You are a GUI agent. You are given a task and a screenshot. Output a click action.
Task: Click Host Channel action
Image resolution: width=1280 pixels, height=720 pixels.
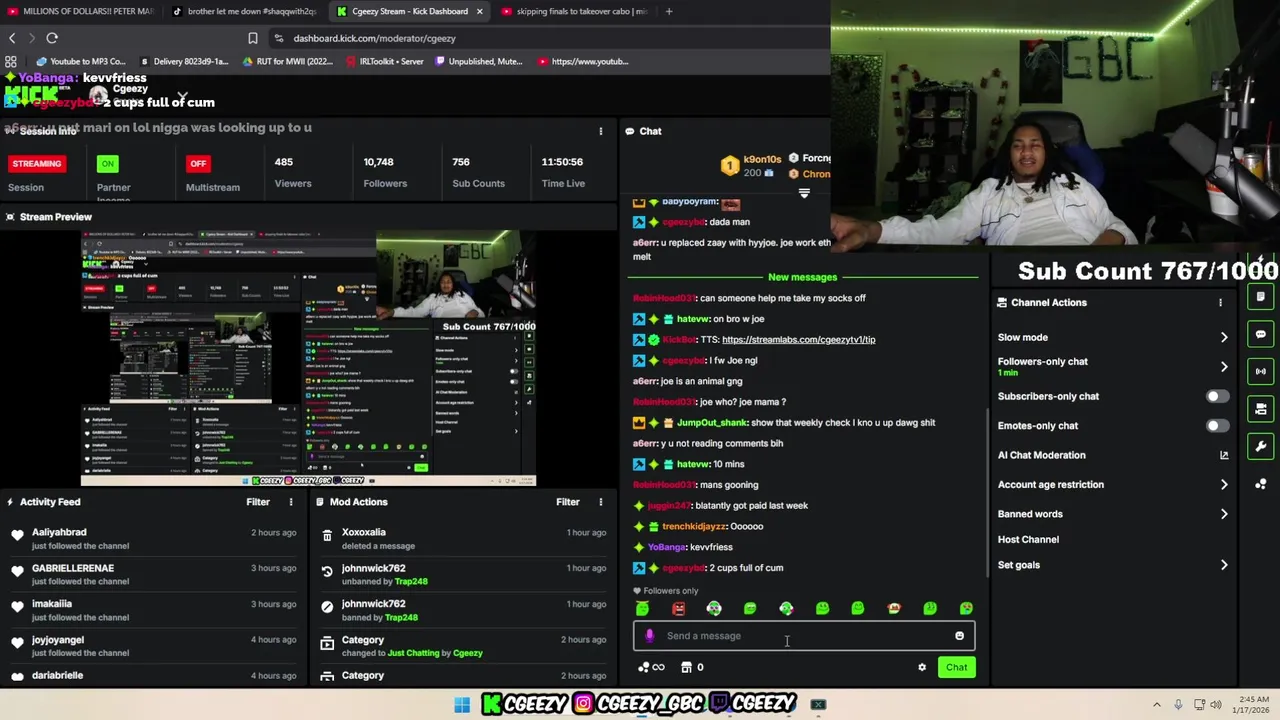[1028, 539]
